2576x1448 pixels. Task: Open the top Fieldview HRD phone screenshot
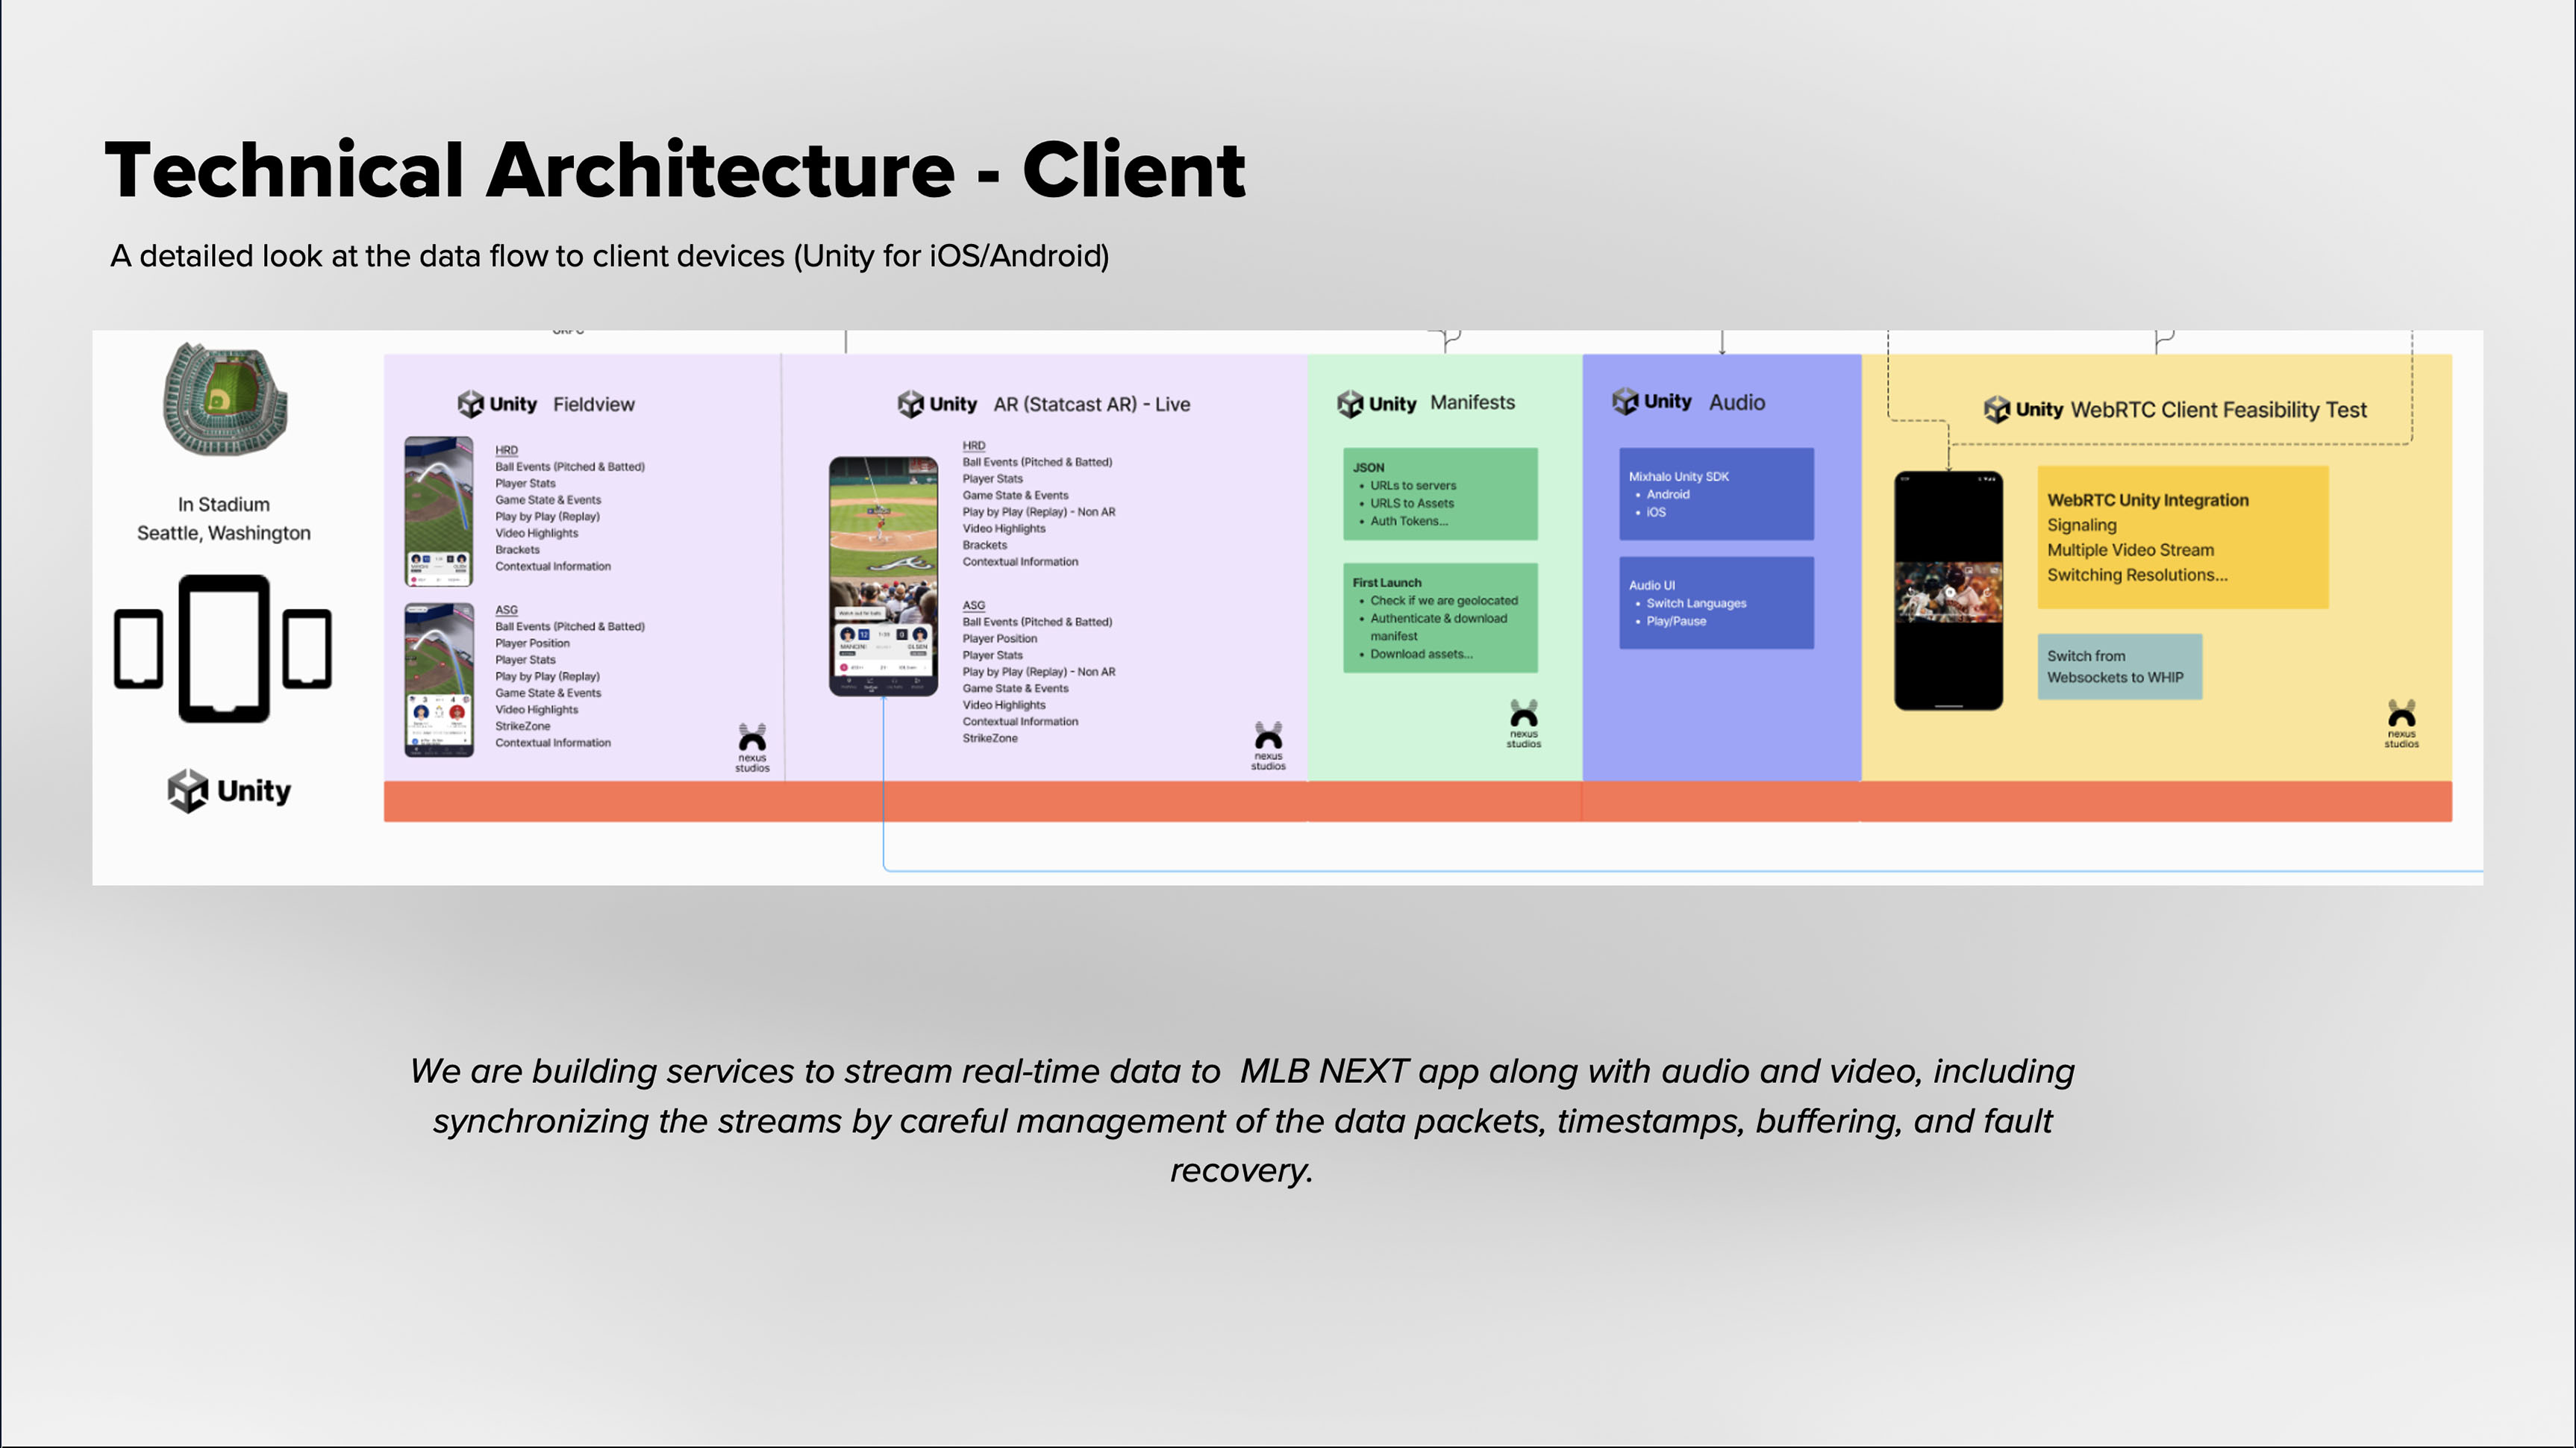pyautogui.click(x=439, y=511)
